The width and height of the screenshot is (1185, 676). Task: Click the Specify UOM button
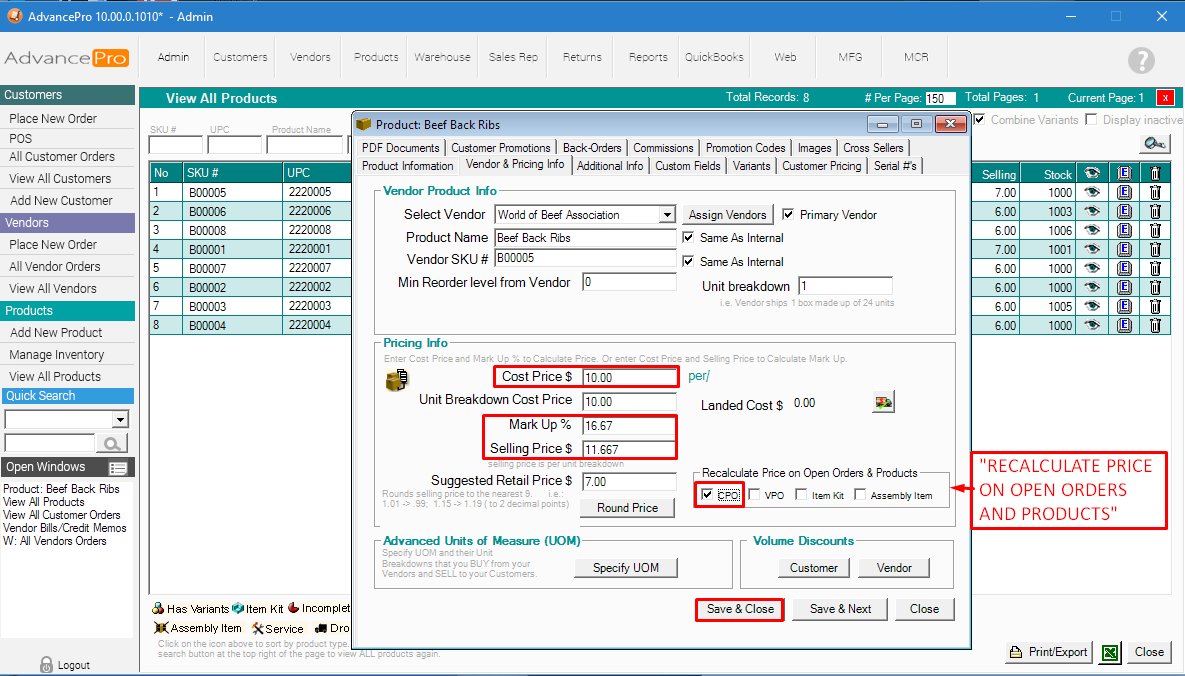click(626, 568)
